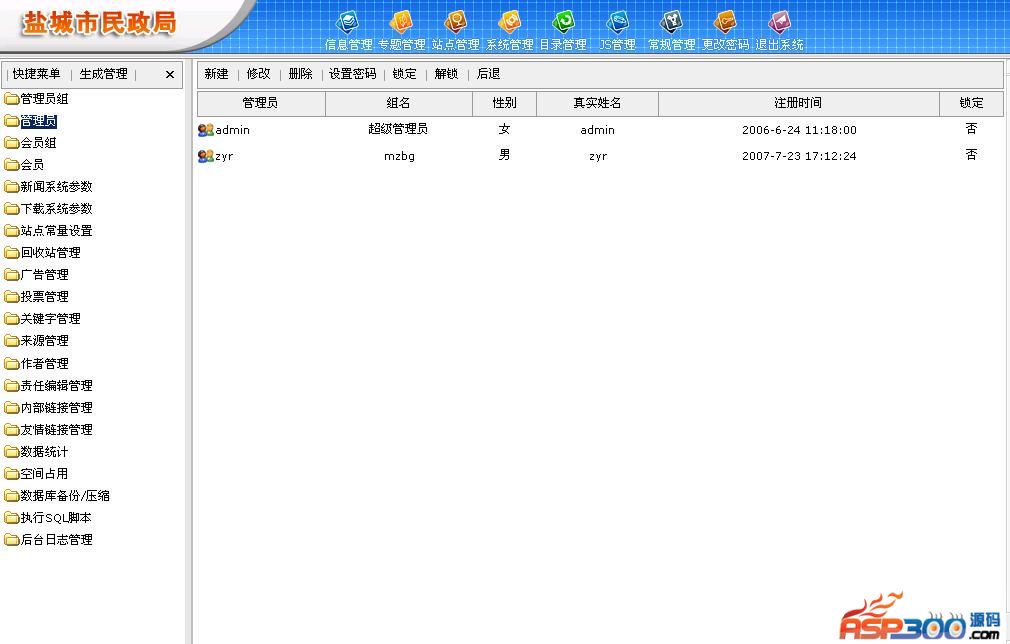Viewport: 1010px width, 644px height.
Task: Select the admin user row
Action: [232, 130]
